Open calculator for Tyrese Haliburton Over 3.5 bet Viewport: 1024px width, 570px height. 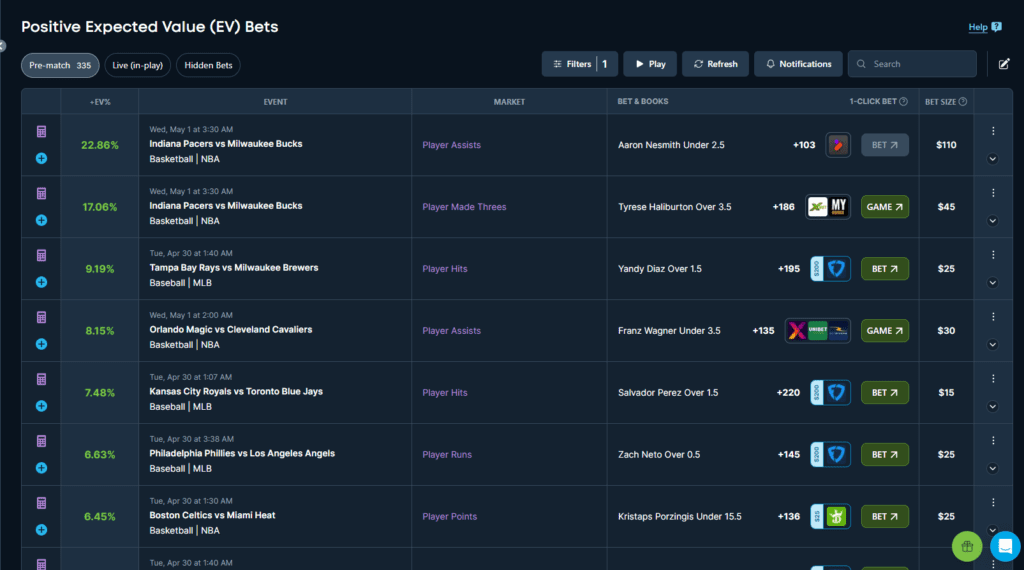pos(41,194)
